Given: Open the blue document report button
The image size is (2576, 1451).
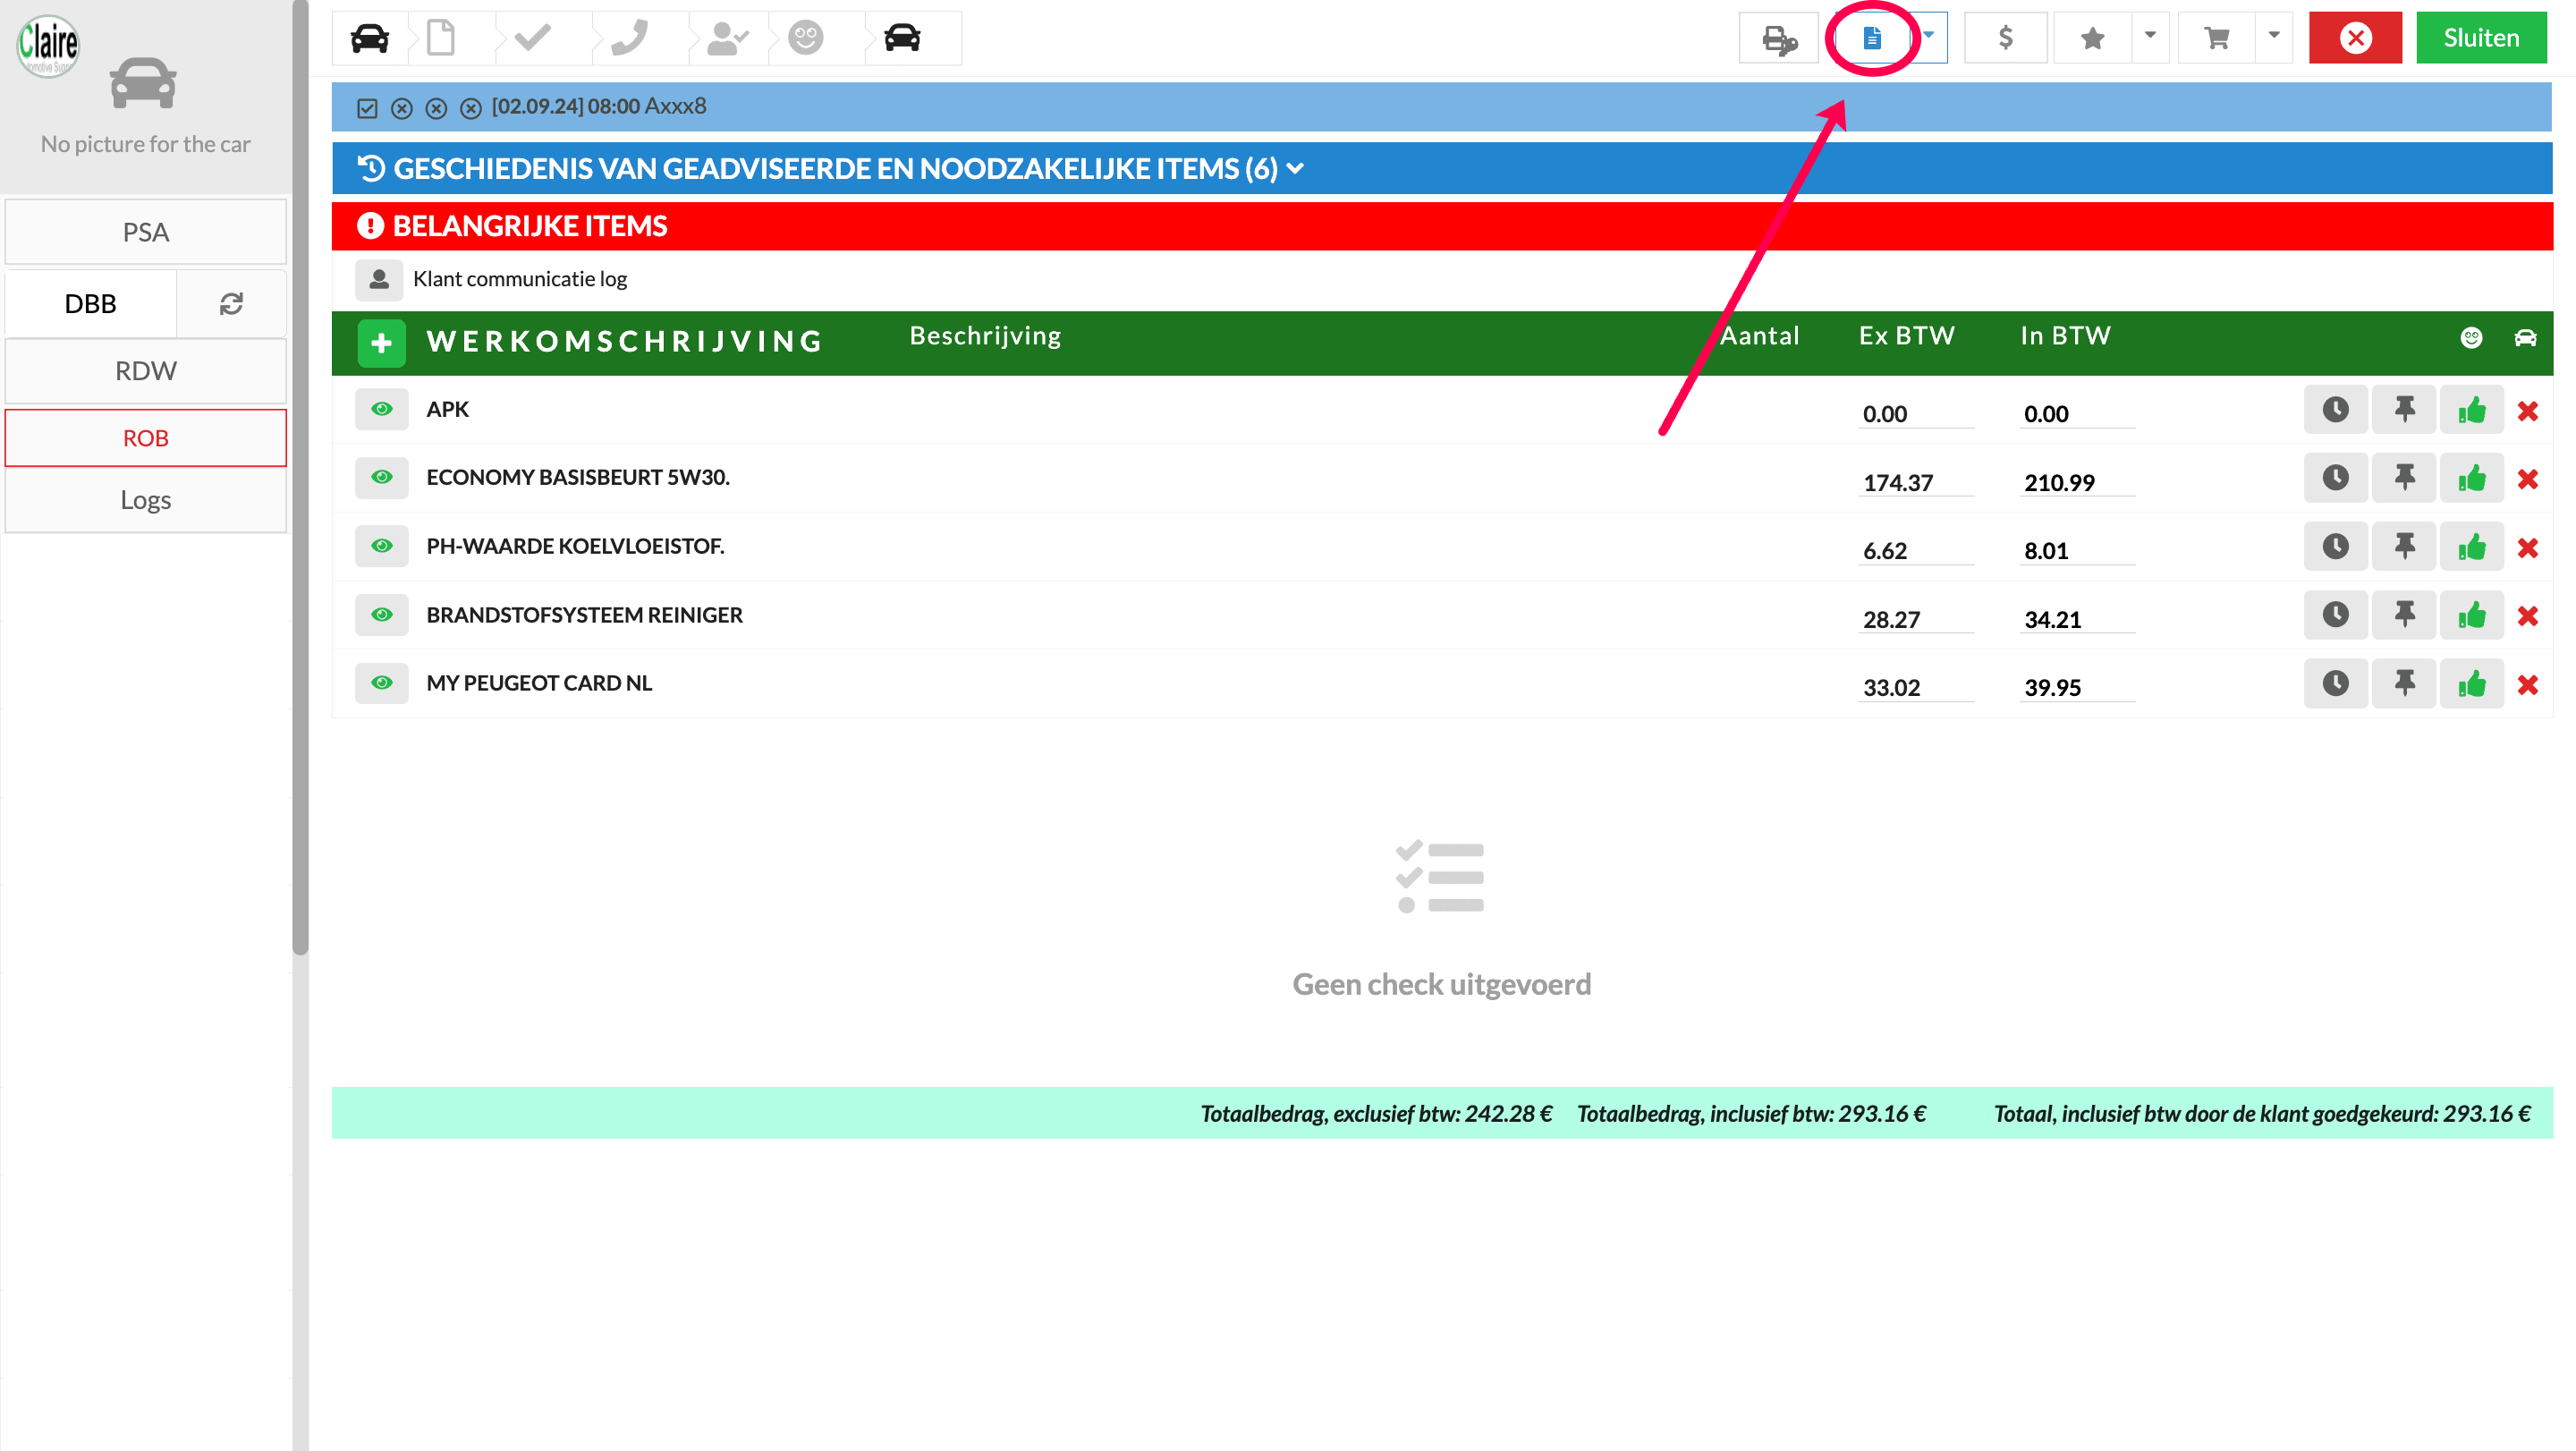Looking at the screenshot, I should pyautogui.click(x=1872, y=38).
